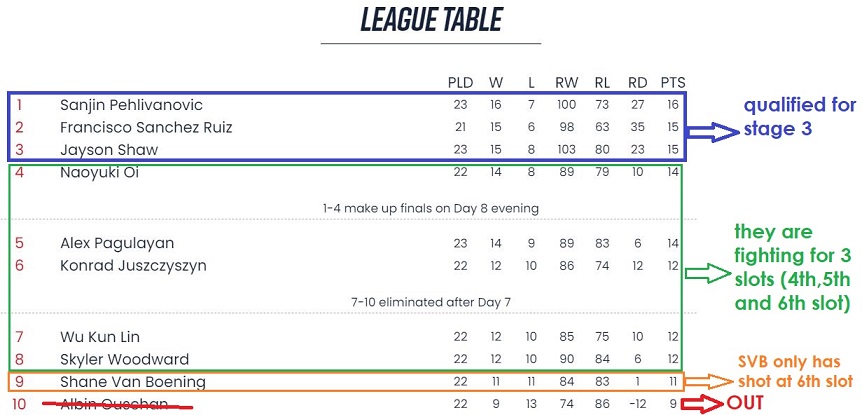Select player name Francisco Sanchez Ruiz
Viewport: 862px width, 415px height.
tap(146, 128)
